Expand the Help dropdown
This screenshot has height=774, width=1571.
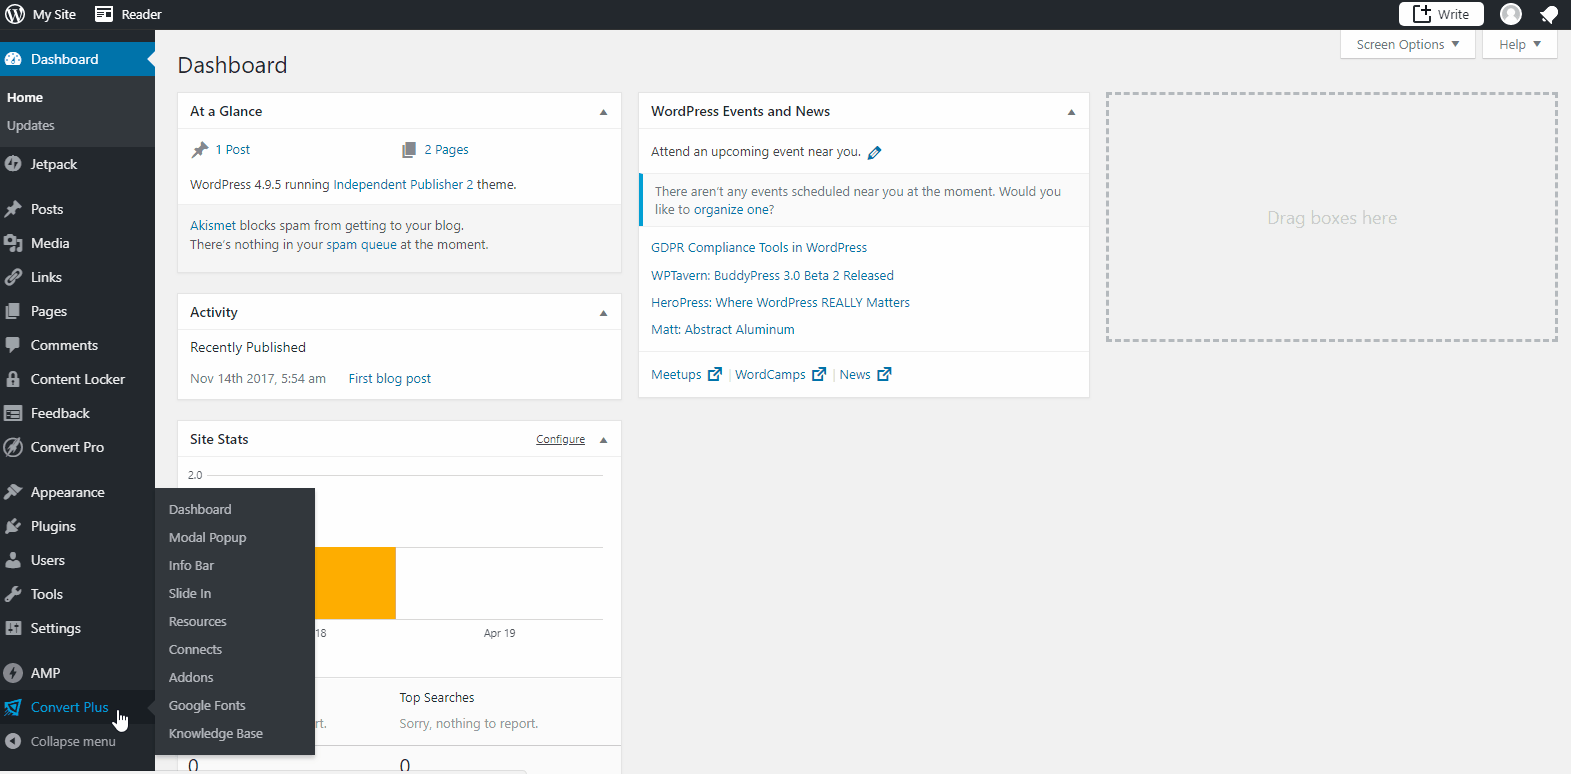(x=1519, y=44)
